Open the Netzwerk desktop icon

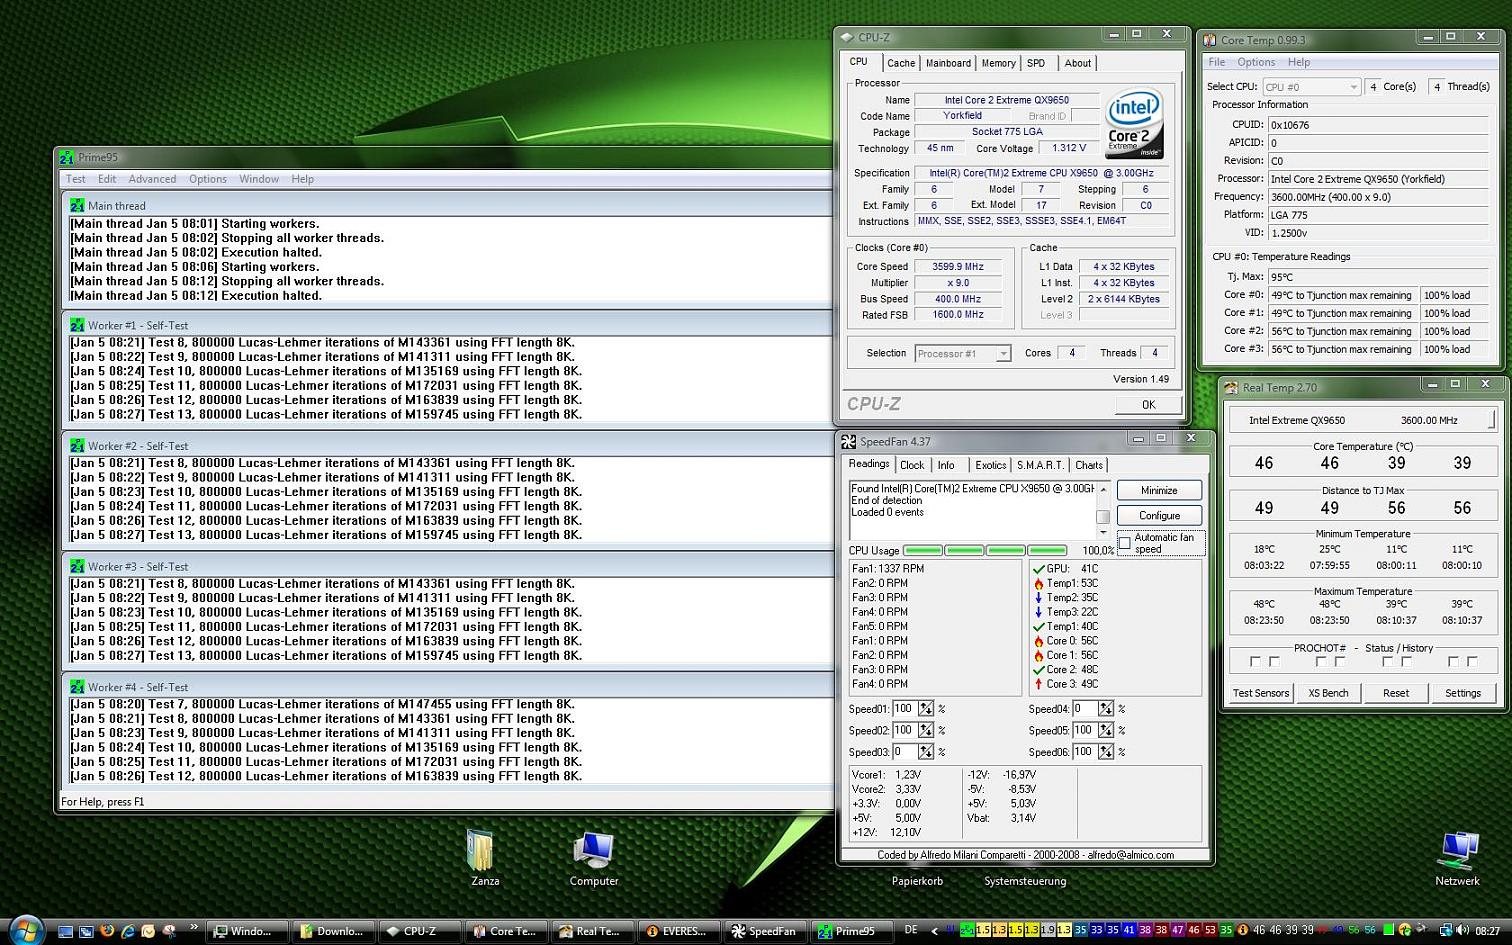point(1457,852)
